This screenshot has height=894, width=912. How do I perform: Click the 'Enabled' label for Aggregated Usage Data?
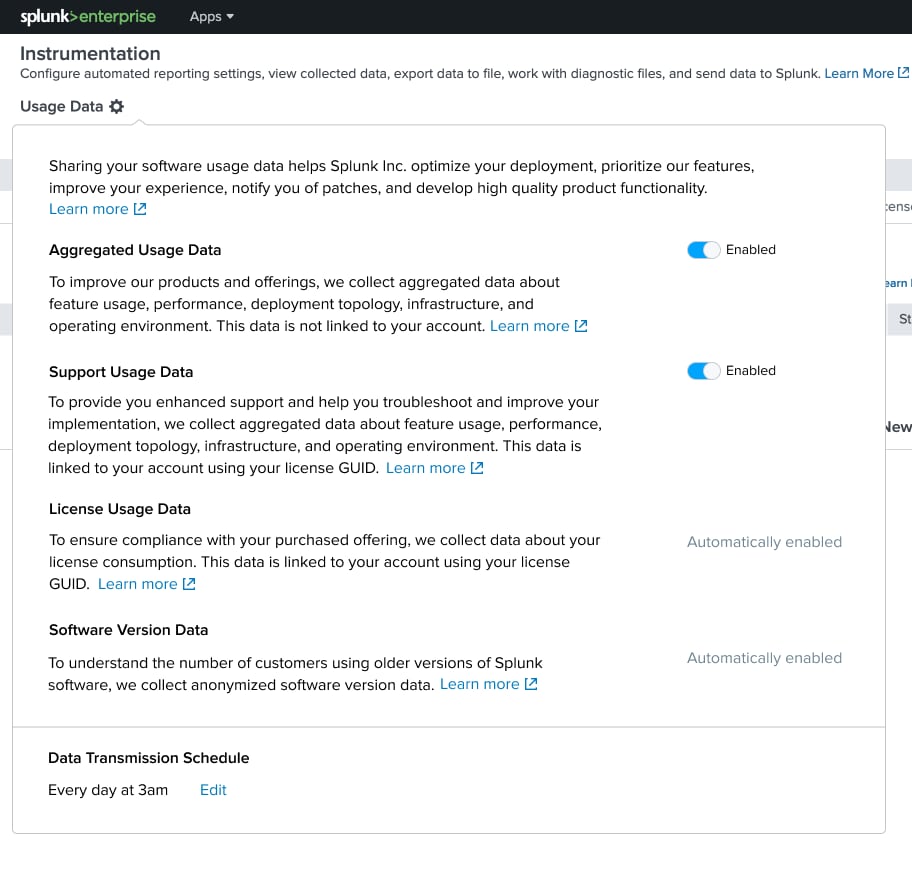pos(750,250)
